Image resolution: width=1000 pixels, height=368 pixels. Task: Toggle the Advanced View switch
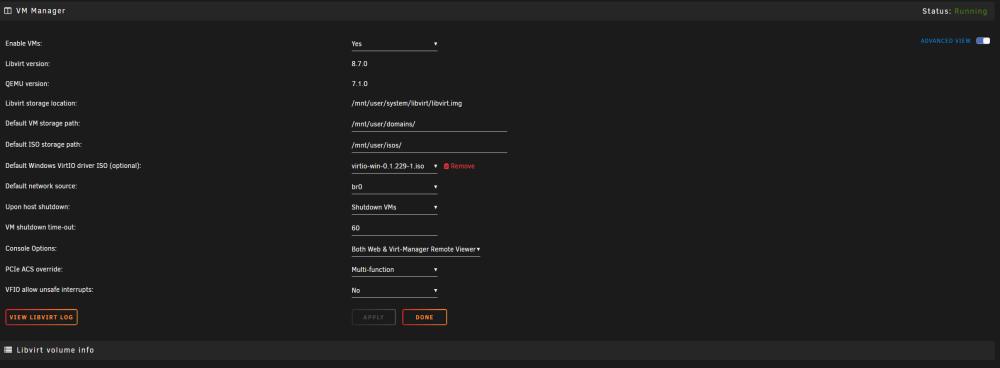(x=983, y=41)
